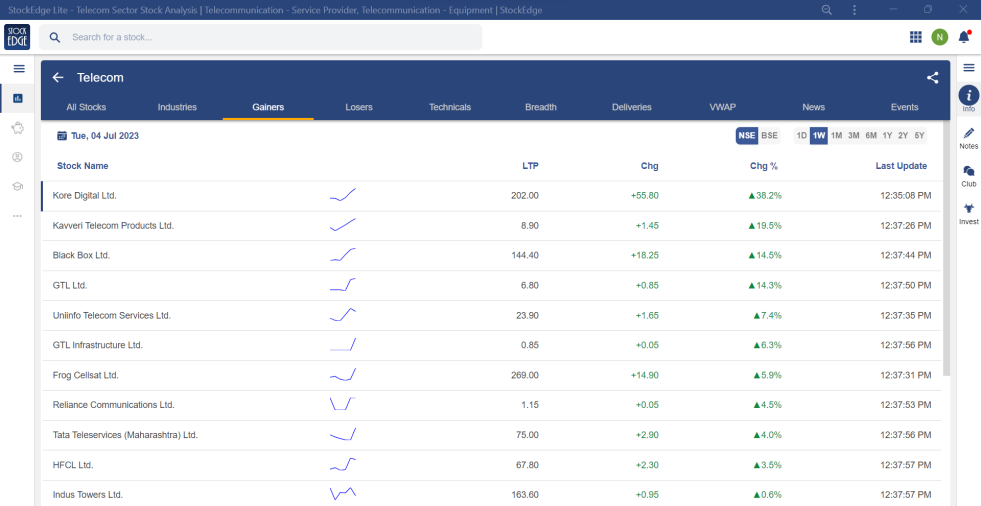The height and width of the screenshot is (506, 981).
Task: Select the 1M time period
Action: pyautogui.click(x=836, y=136)
